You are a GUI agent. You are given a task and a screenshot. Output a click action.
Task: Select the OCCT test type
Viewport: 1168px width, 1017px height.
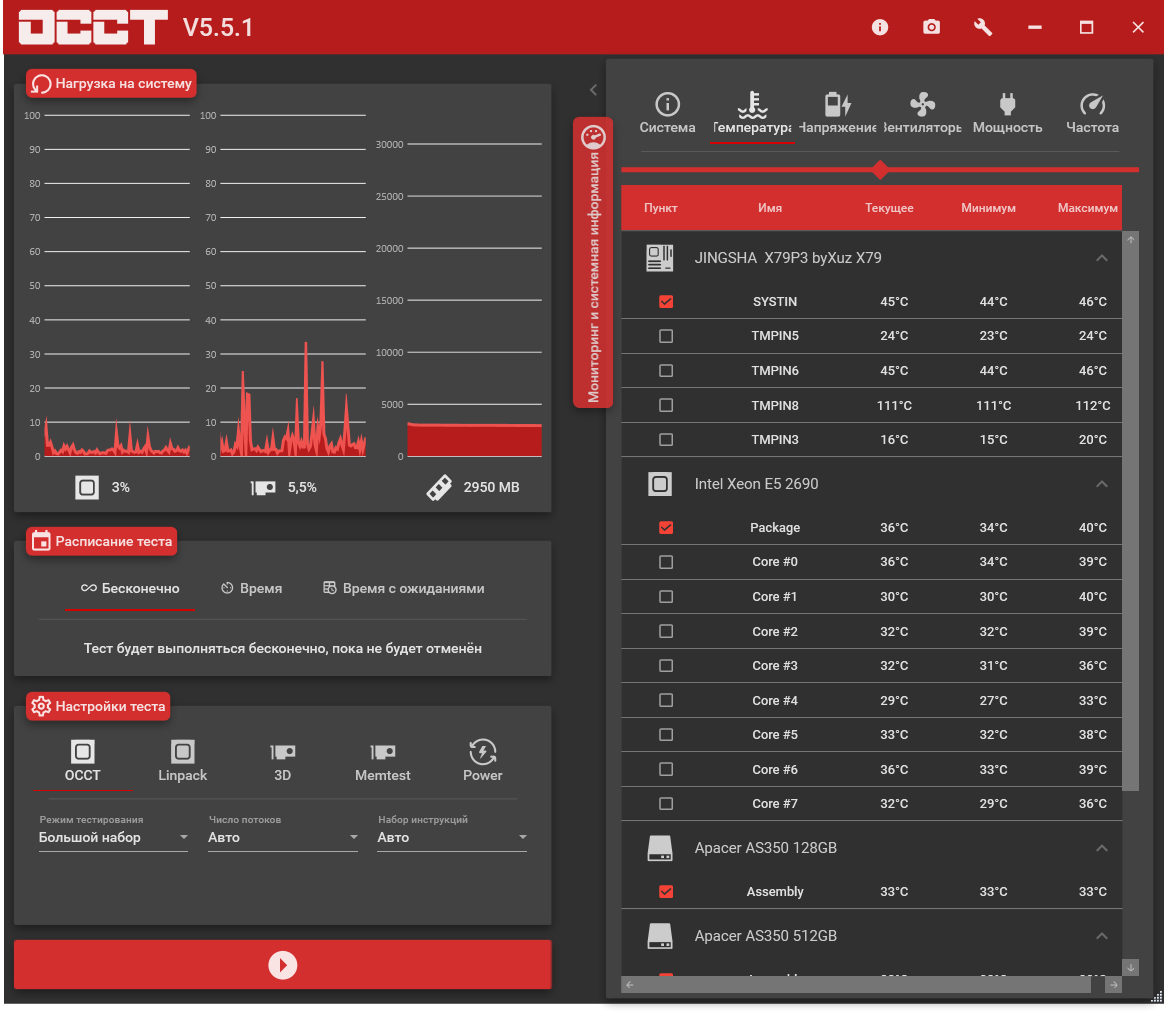pyautogui.click(x=83, y=761)
